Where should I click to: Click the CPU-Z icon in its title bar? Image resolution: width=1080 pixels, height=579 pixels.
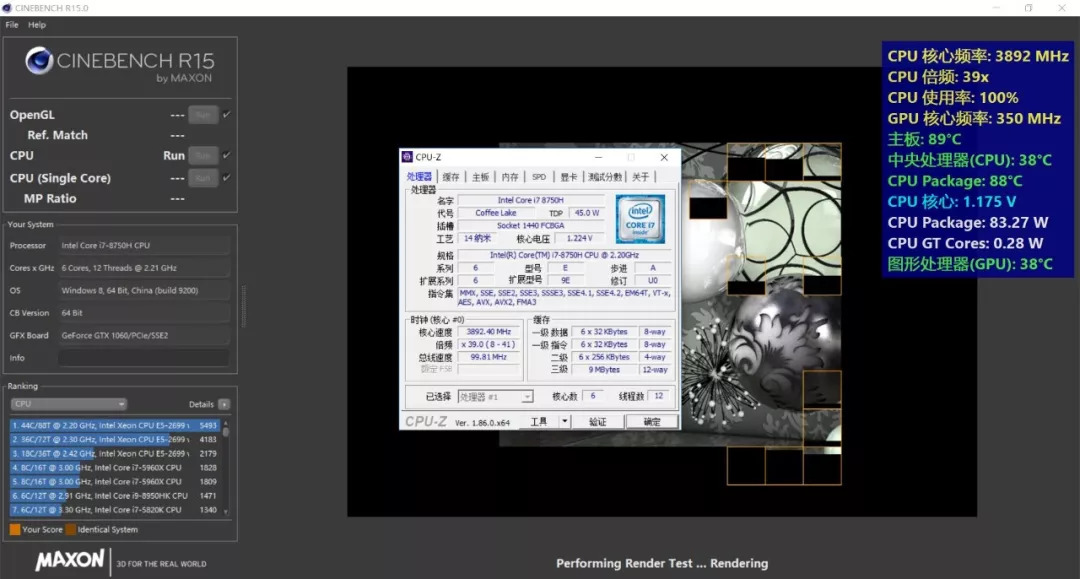407,157
